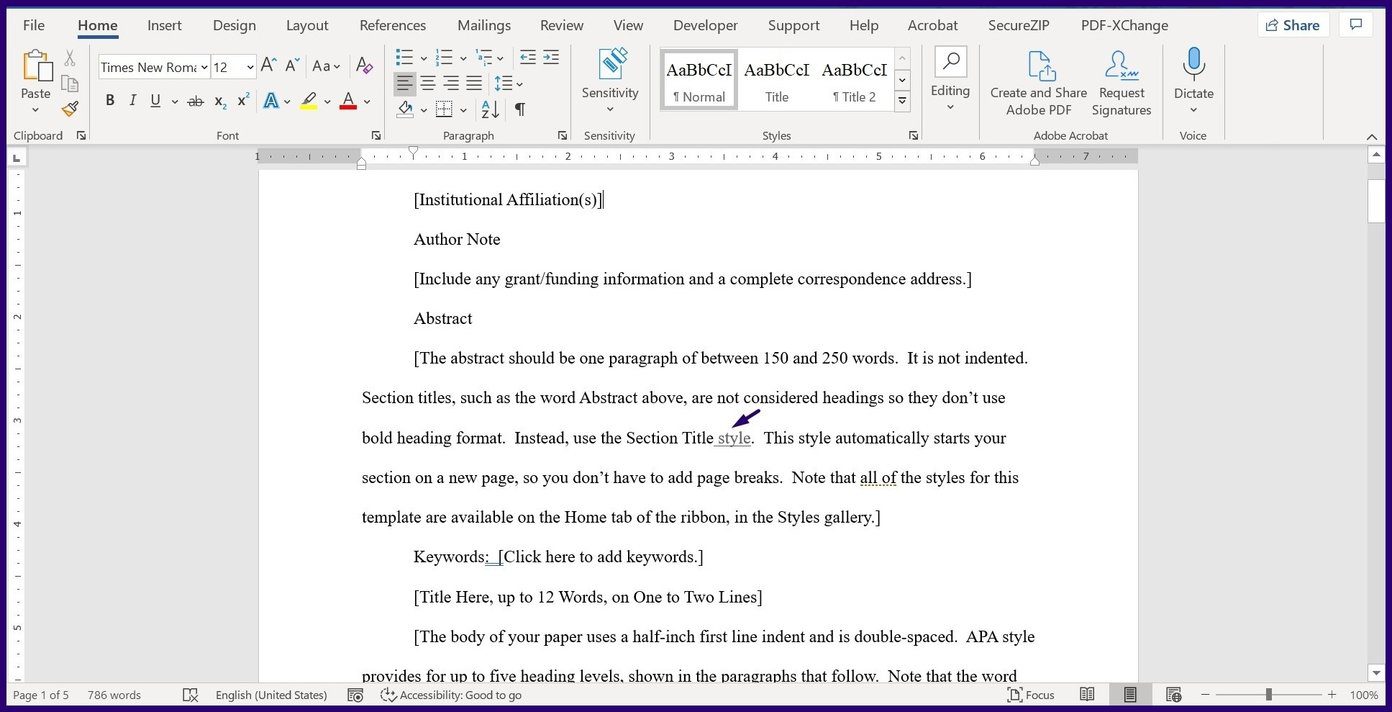
Task: Toggle Underline formatting
Action: pos(156,100)
